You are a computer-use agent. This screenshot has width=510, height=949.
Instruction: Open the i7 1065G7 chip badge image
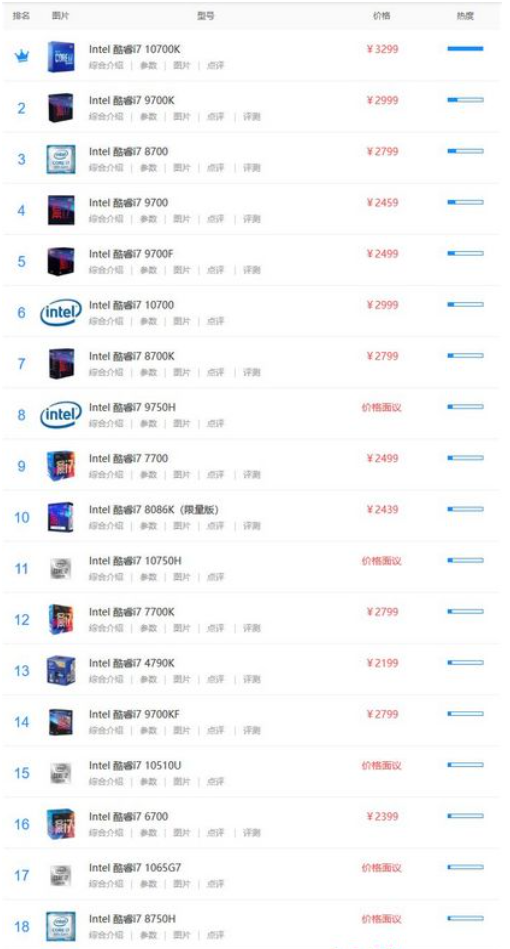[x=61, y=875]
